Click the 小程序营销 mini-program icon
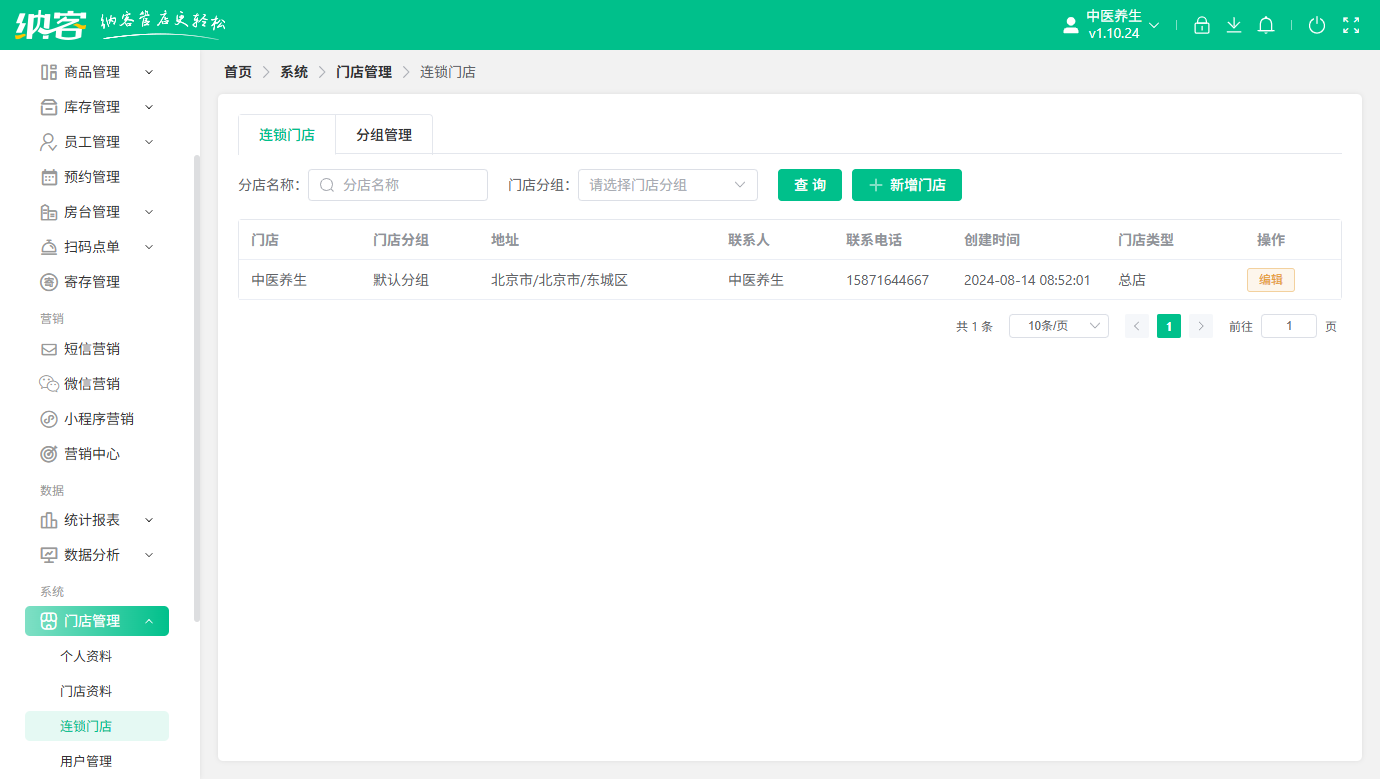The image size is (1380, 779). [x=48, y=419]
